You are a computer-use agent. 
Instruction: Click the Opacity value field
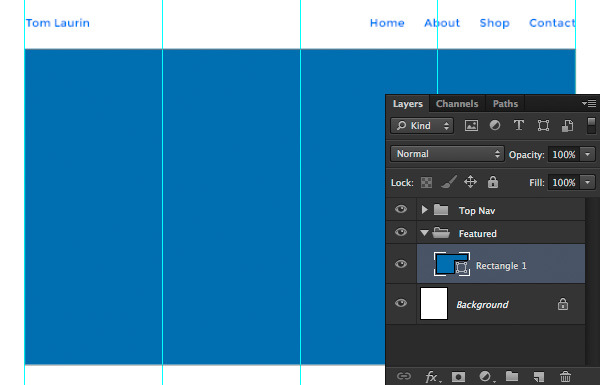(x=564, y=154)
